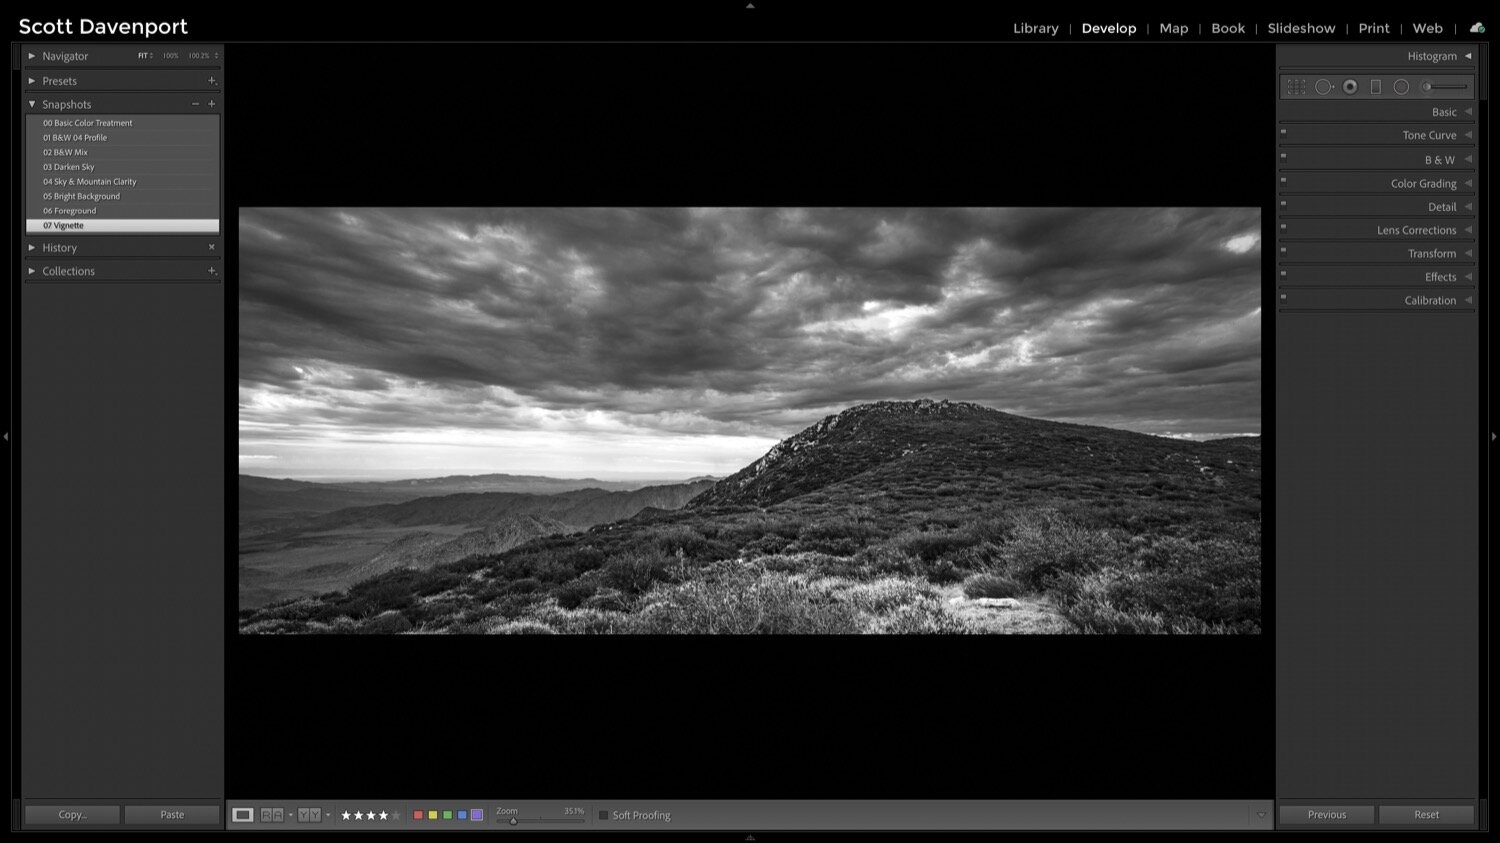Switch to the Book module
The width and height of the screenshot is (1500, 843).
1228,28
